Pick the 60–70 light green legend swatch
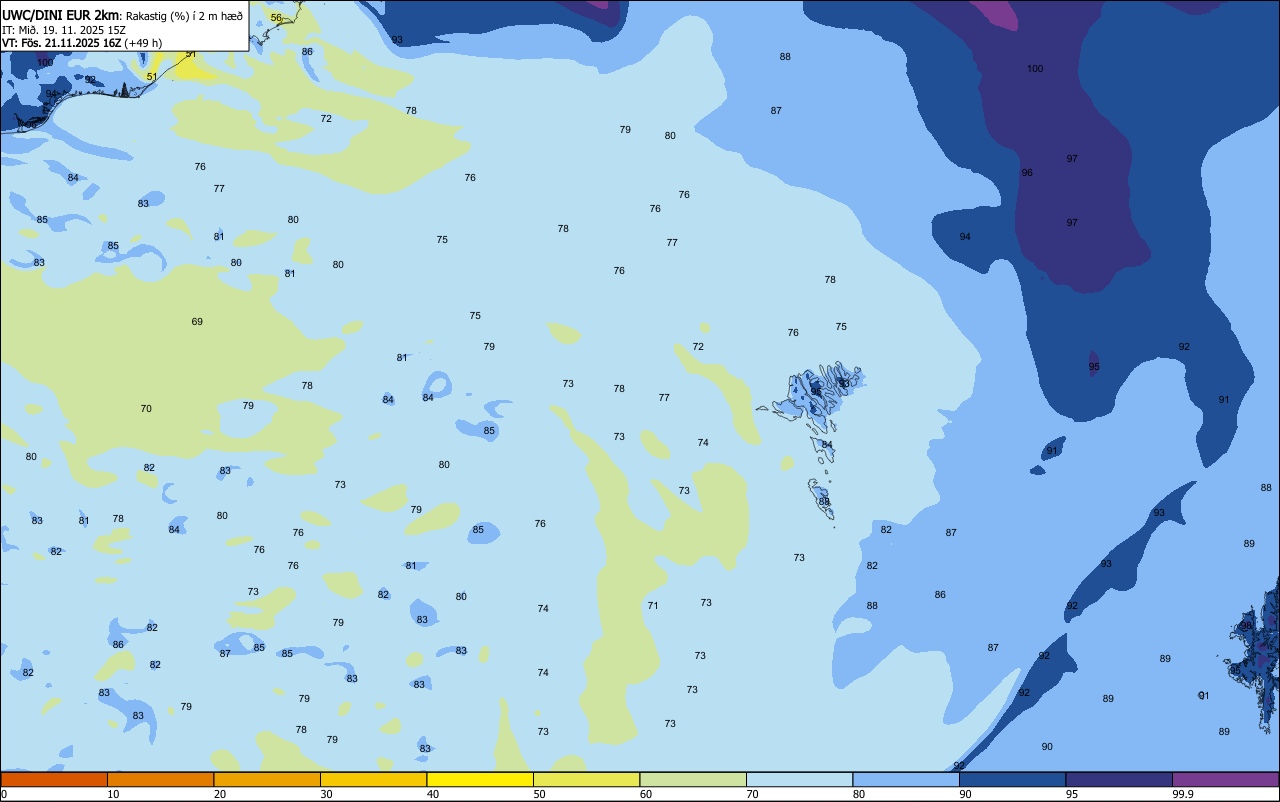1280x802 pixels. tap(693, 779)
